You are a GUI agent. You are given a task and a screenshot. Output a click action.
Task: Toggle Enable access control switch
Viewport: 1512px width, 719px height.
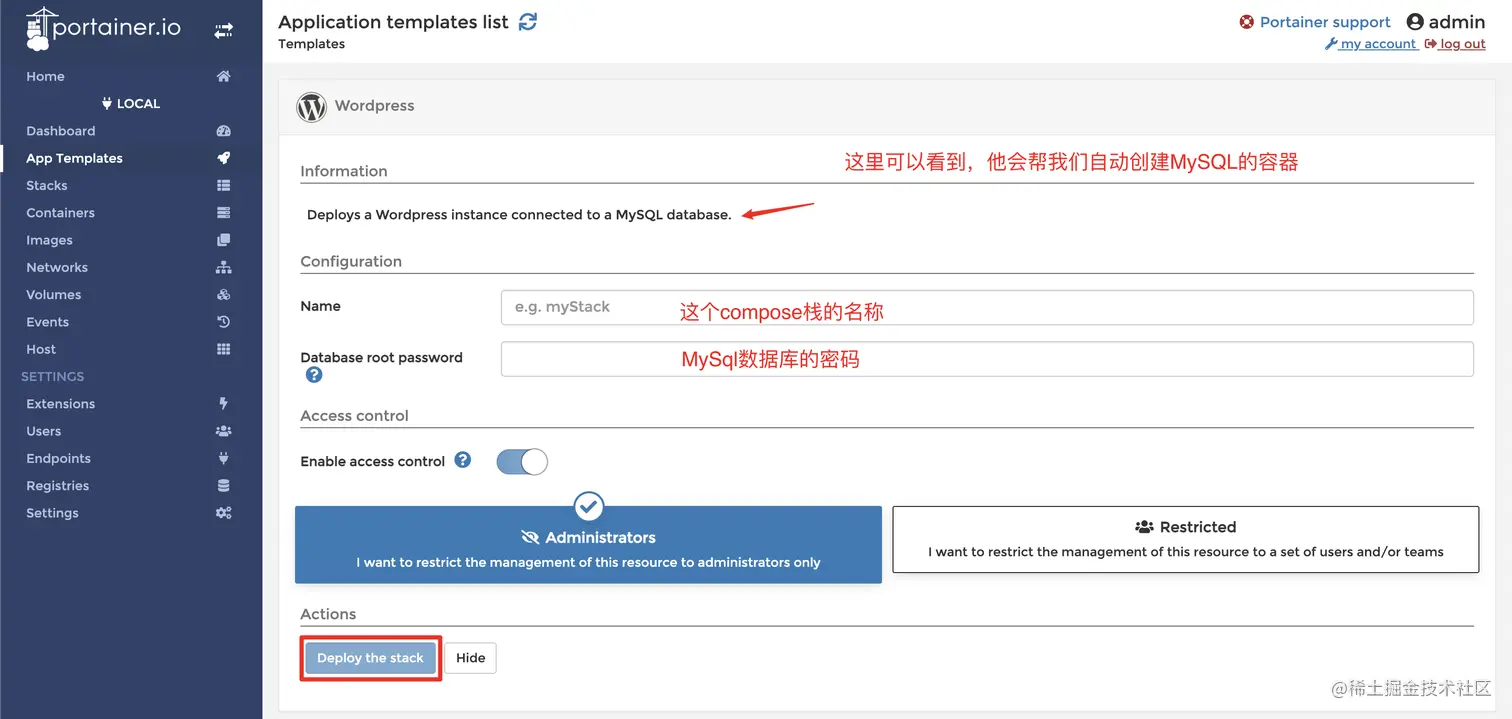pos(522,461)
